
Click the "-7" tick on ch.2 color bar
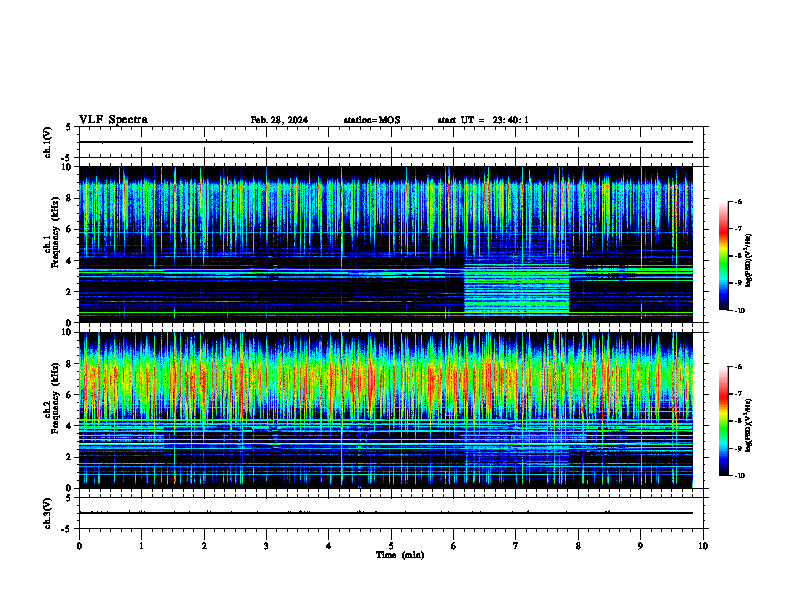(738, 394)
